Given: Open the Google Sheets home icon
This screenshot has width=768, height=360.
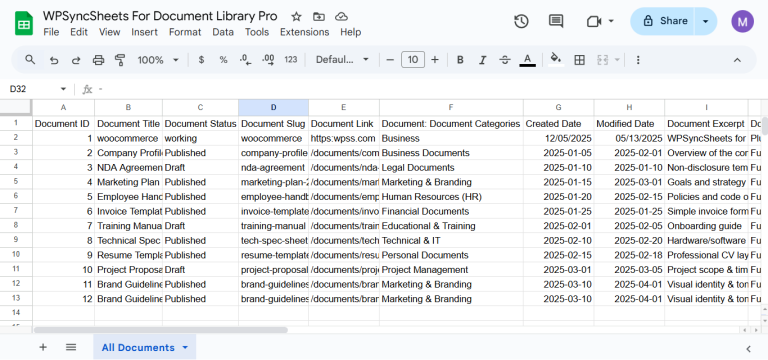Looking at the screenshot, I should (24, 24).
